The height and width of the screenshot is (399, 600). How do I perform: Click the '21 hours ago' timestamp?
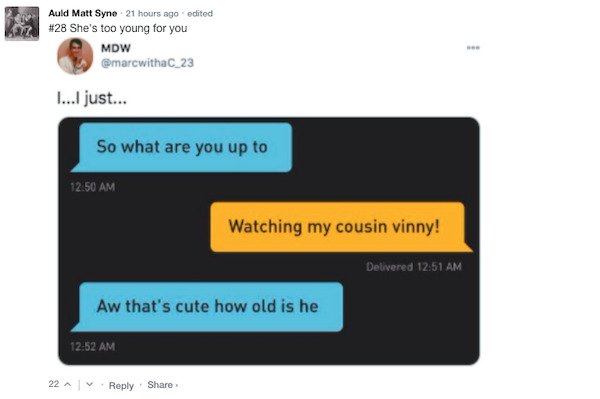coord(152,14)
